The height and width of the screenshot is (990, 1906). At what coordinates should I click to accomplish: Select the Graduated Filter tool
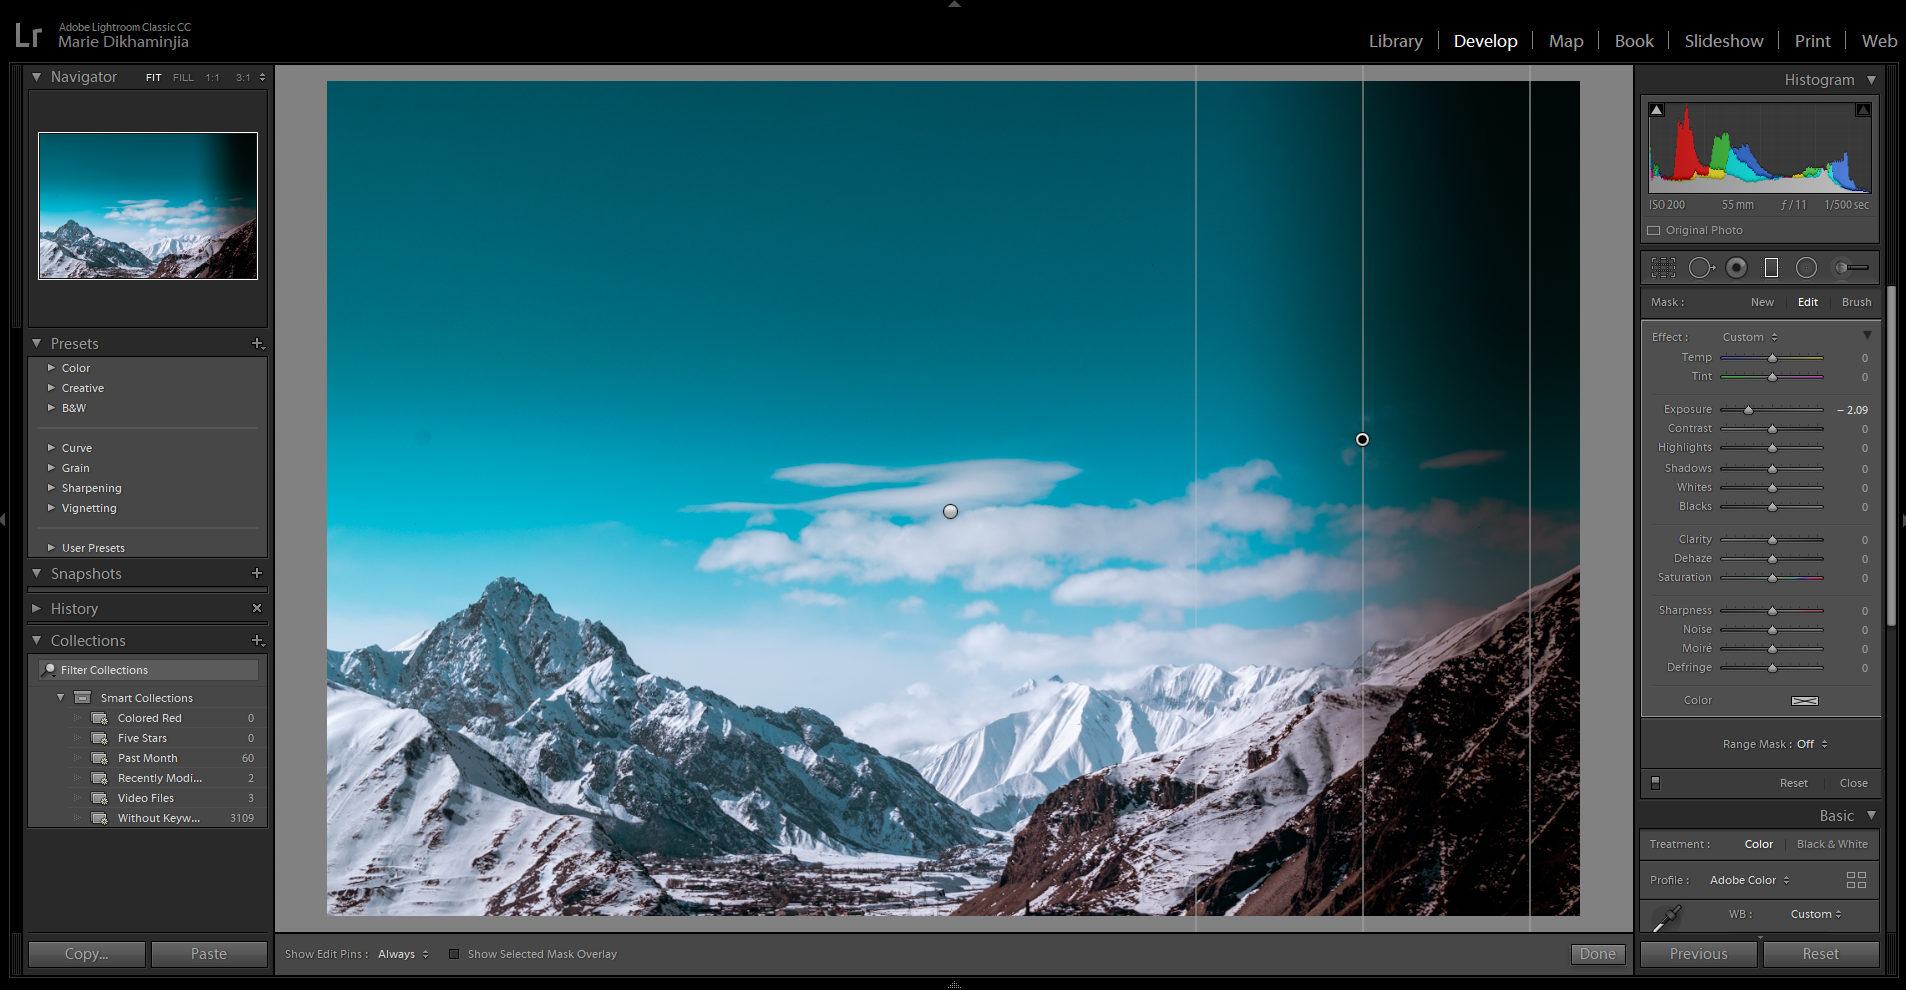[1771, 268]
